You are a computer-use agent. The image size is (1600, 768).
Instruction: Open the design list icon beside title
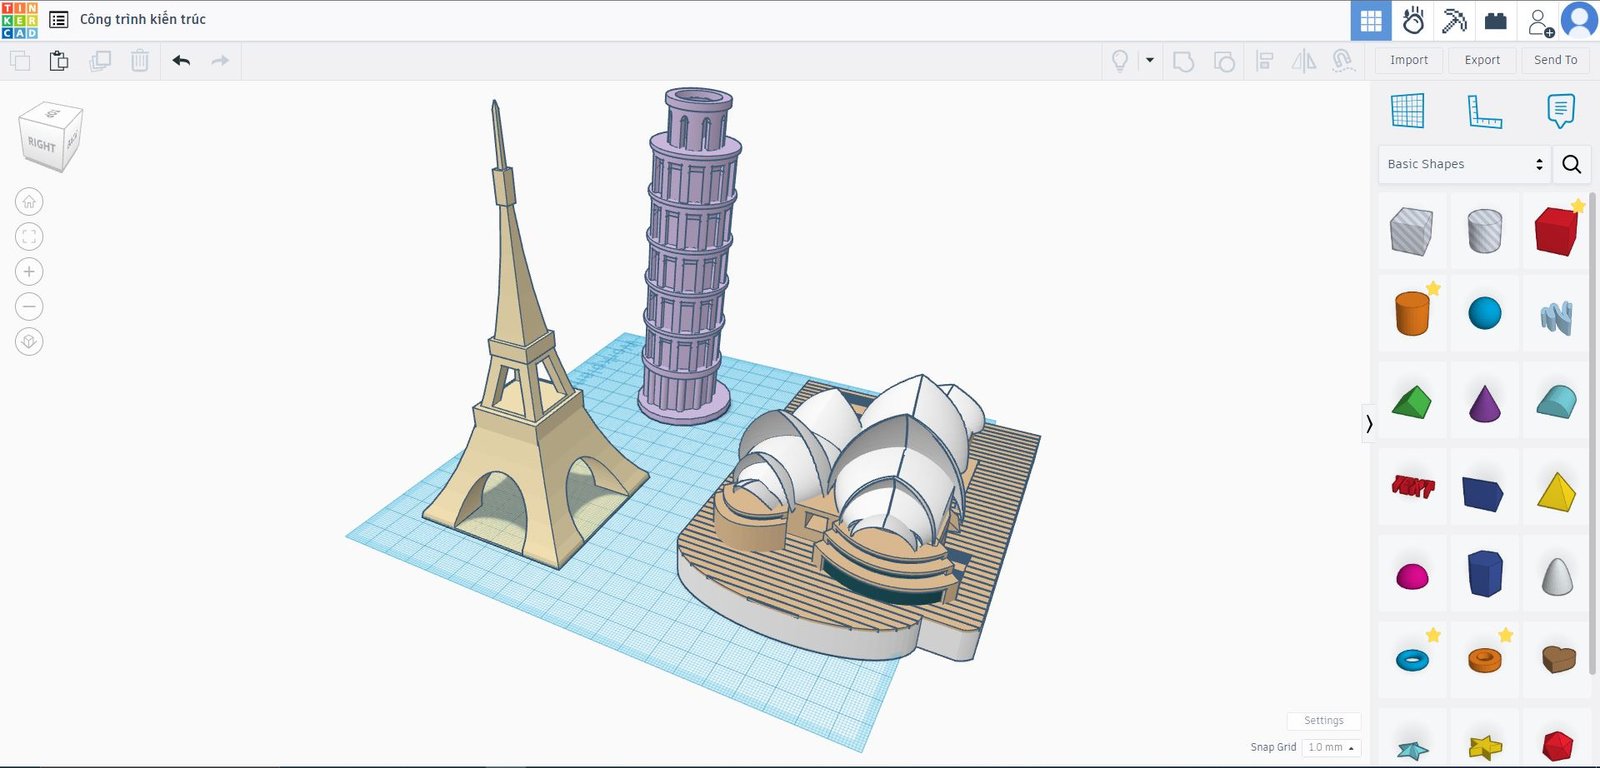click(59, 20)
